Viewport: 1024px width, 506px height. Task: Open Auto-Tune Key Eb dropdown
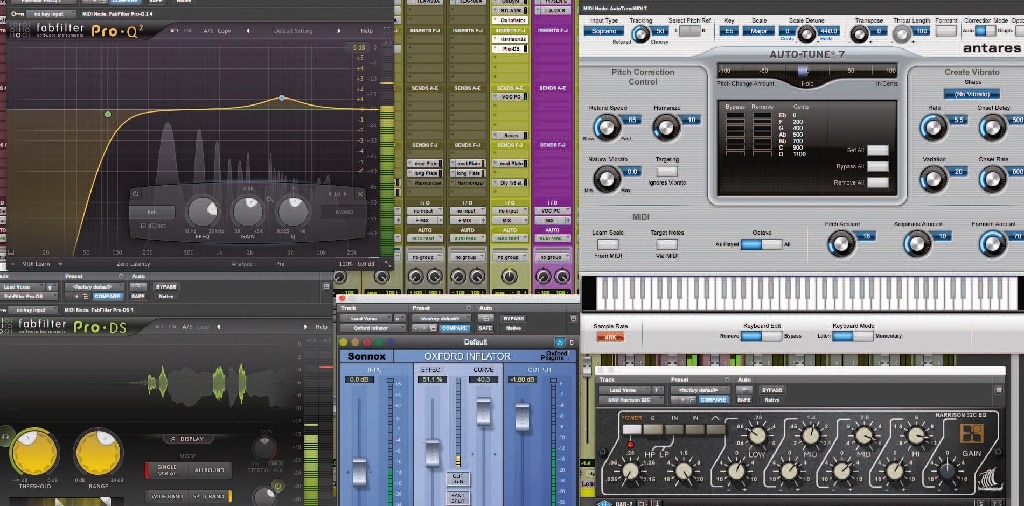coord(729,30)
